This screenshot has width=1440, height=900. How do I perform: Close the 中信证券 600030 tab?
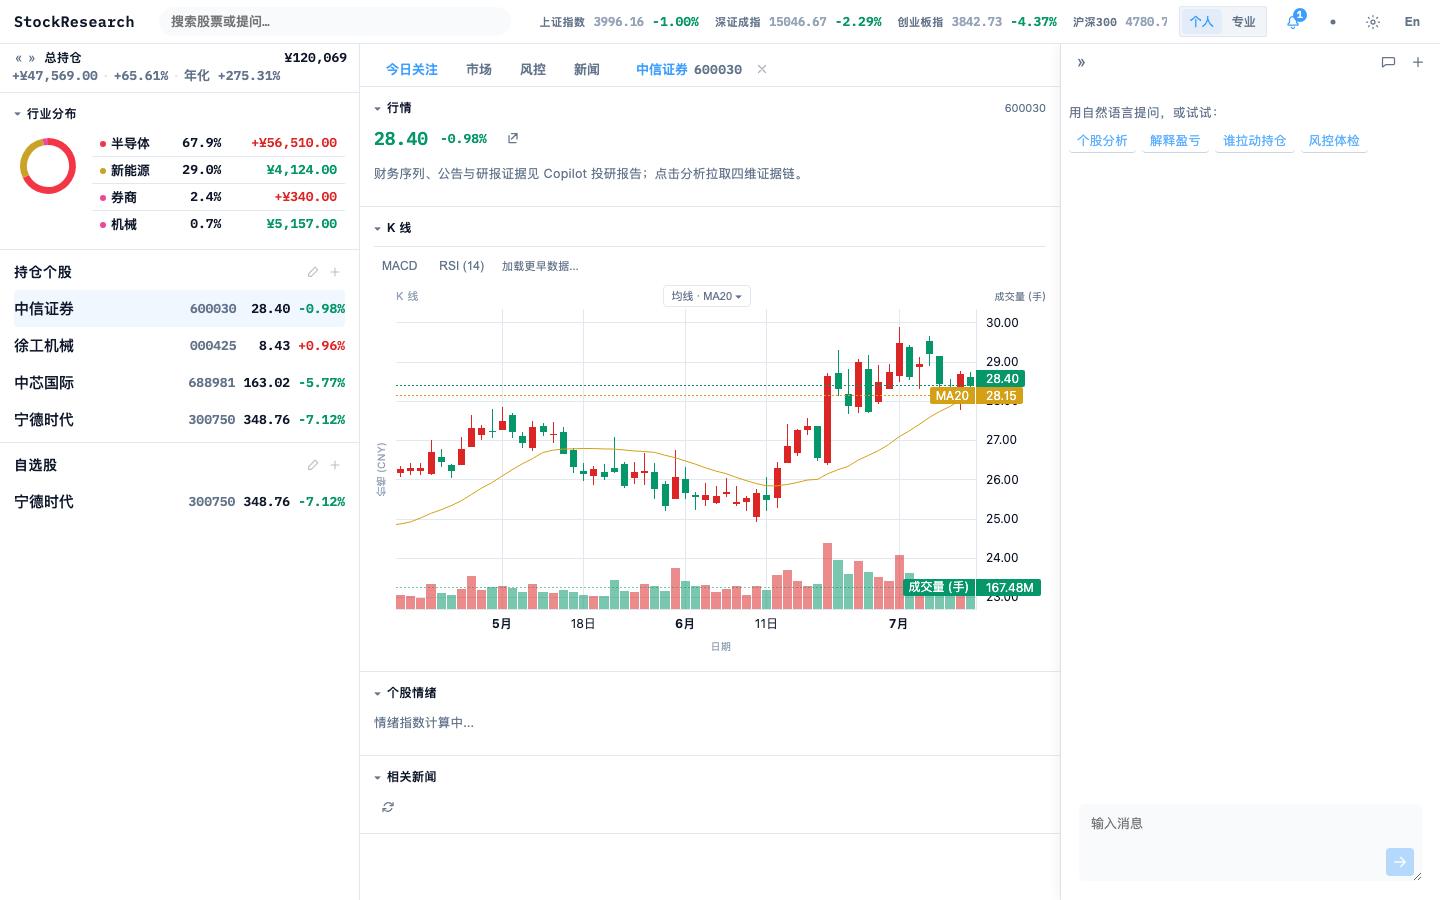(762, 69)
